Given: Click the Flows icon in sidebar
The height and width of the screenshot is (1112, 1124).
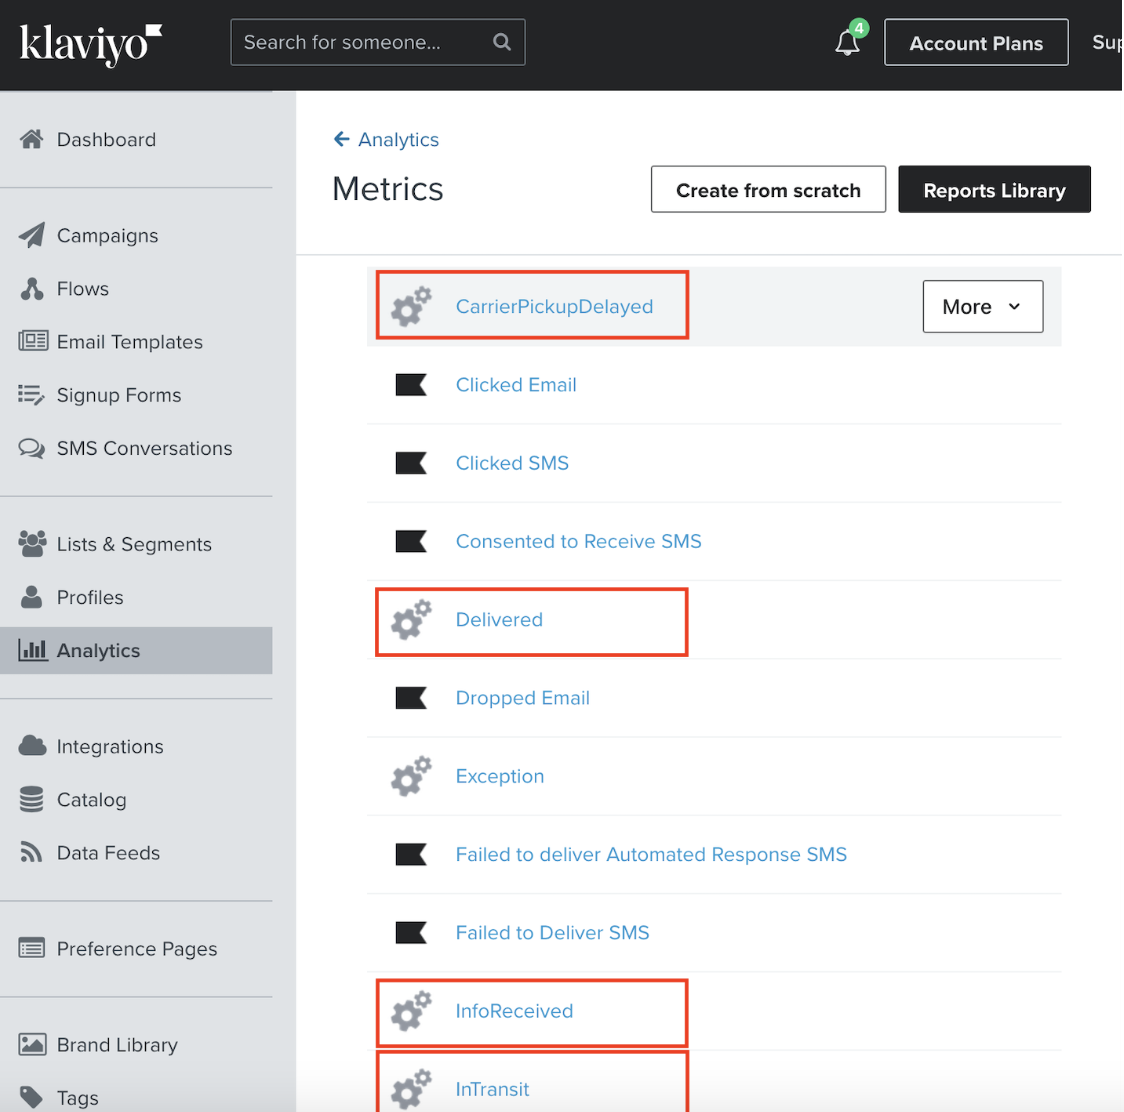Looking at the screenshot, I should click(32, 288).
